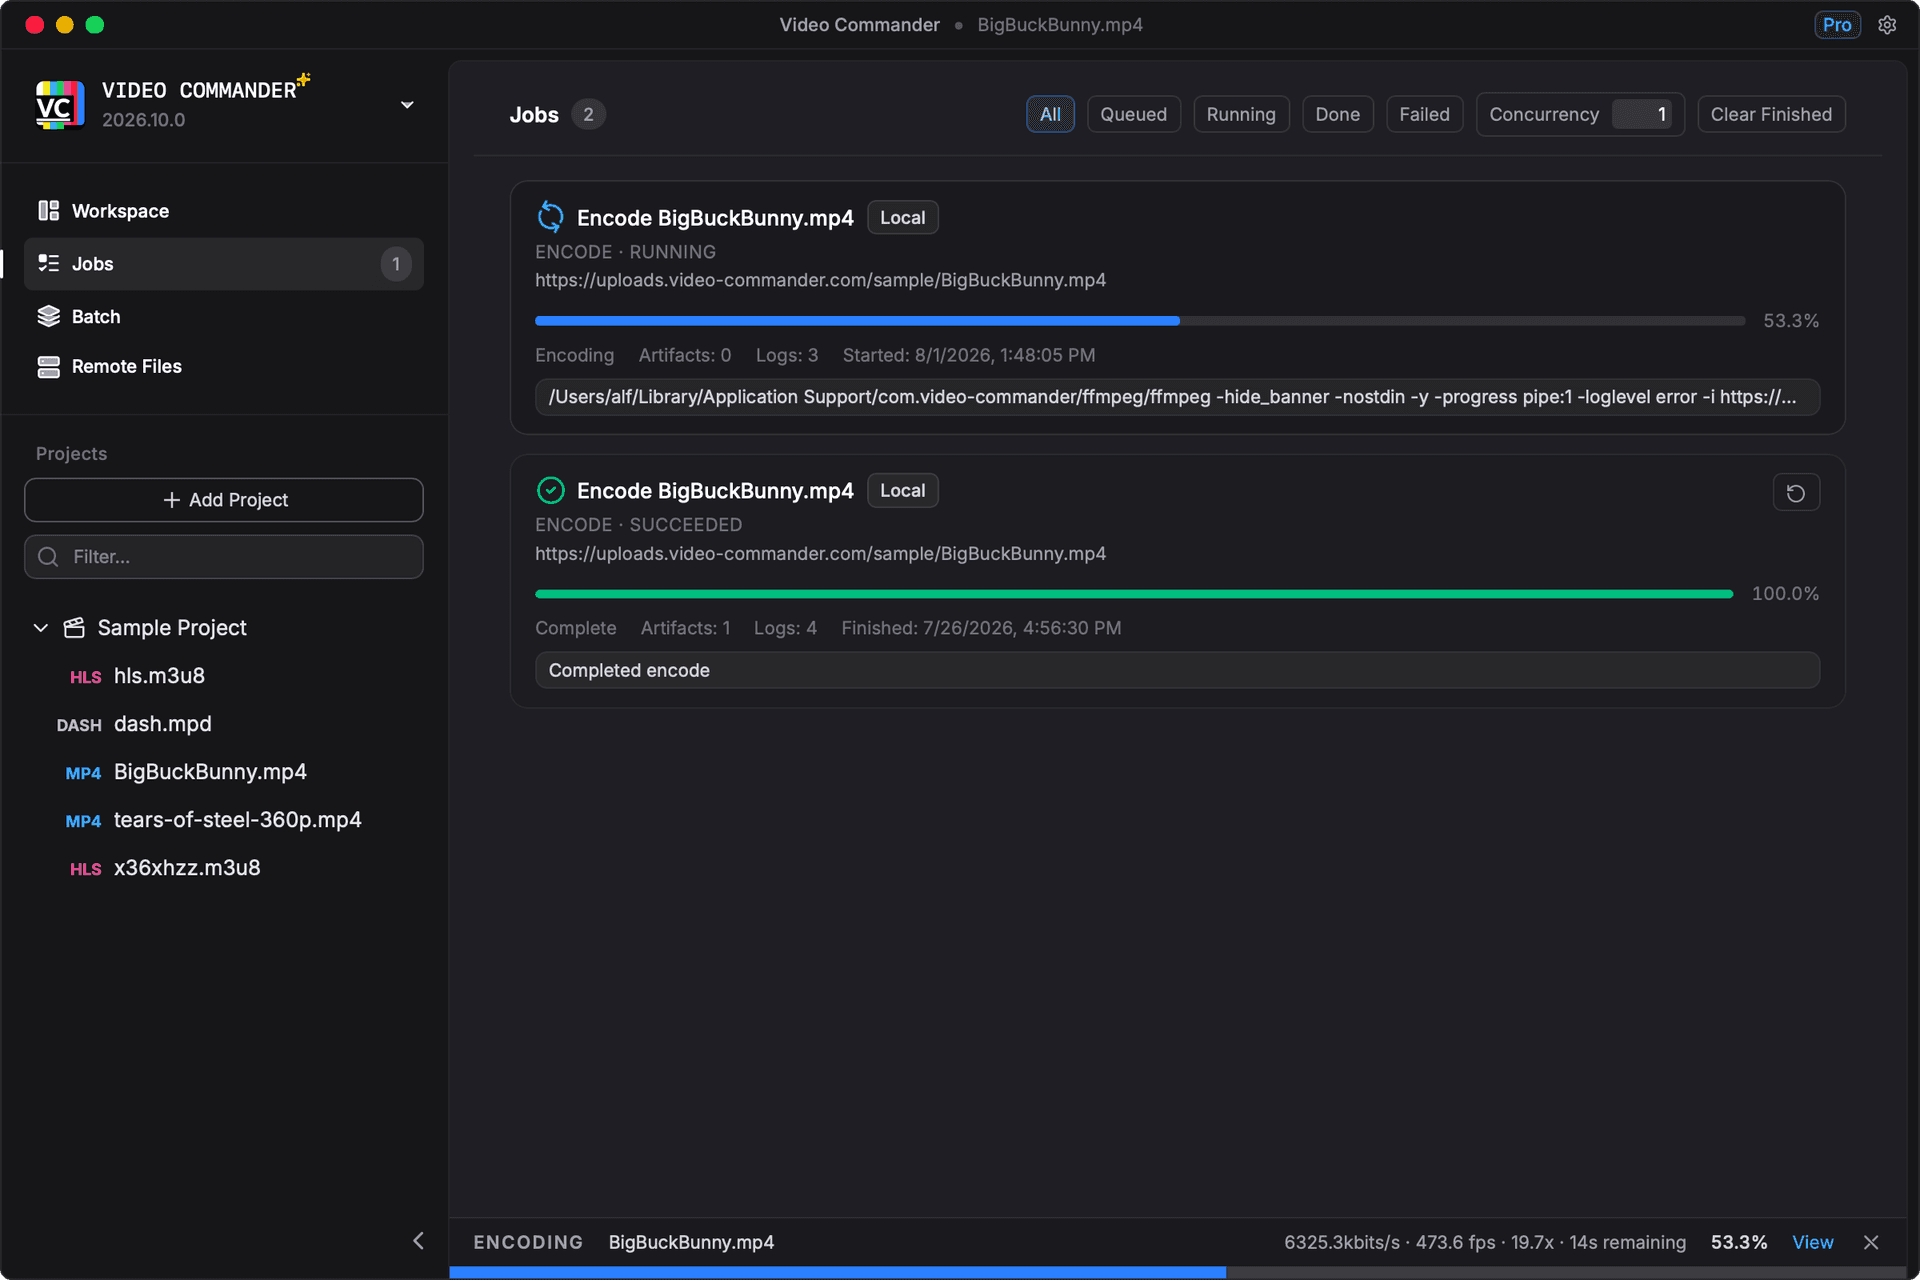
Task: Click the running job blue progress bar
Action: click(1140, 321)
